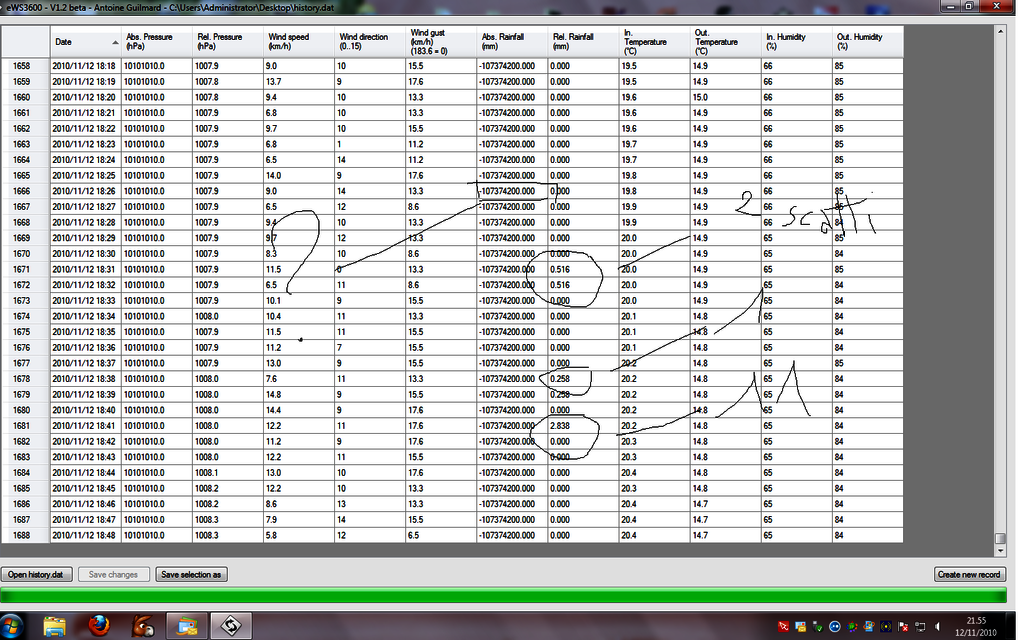Click the Open history.dat button

(x=36, y=575)
